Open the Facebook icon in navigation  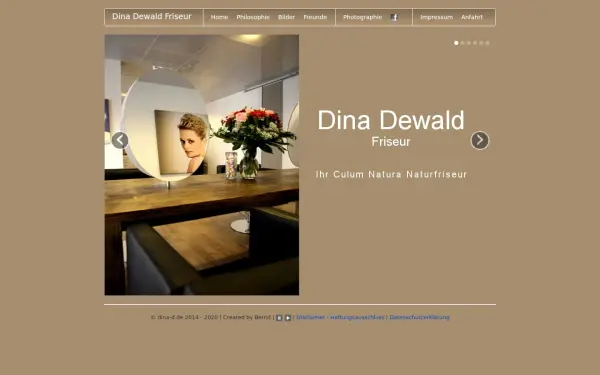[x=394, y=17]
